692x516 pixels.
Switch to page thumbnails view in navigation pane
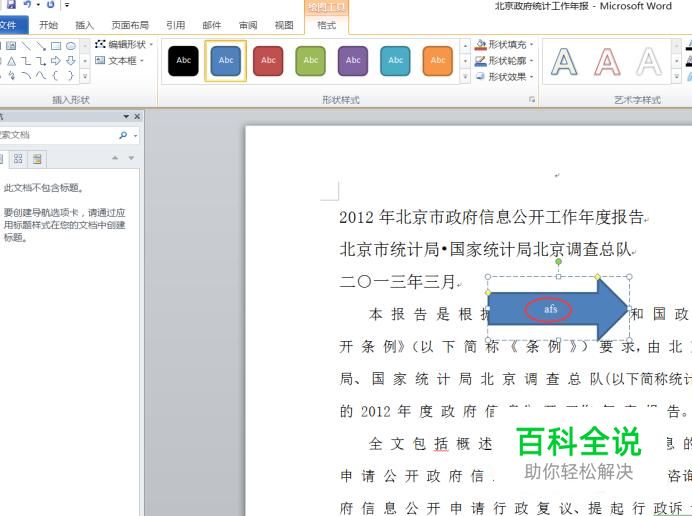pos(18,159)
